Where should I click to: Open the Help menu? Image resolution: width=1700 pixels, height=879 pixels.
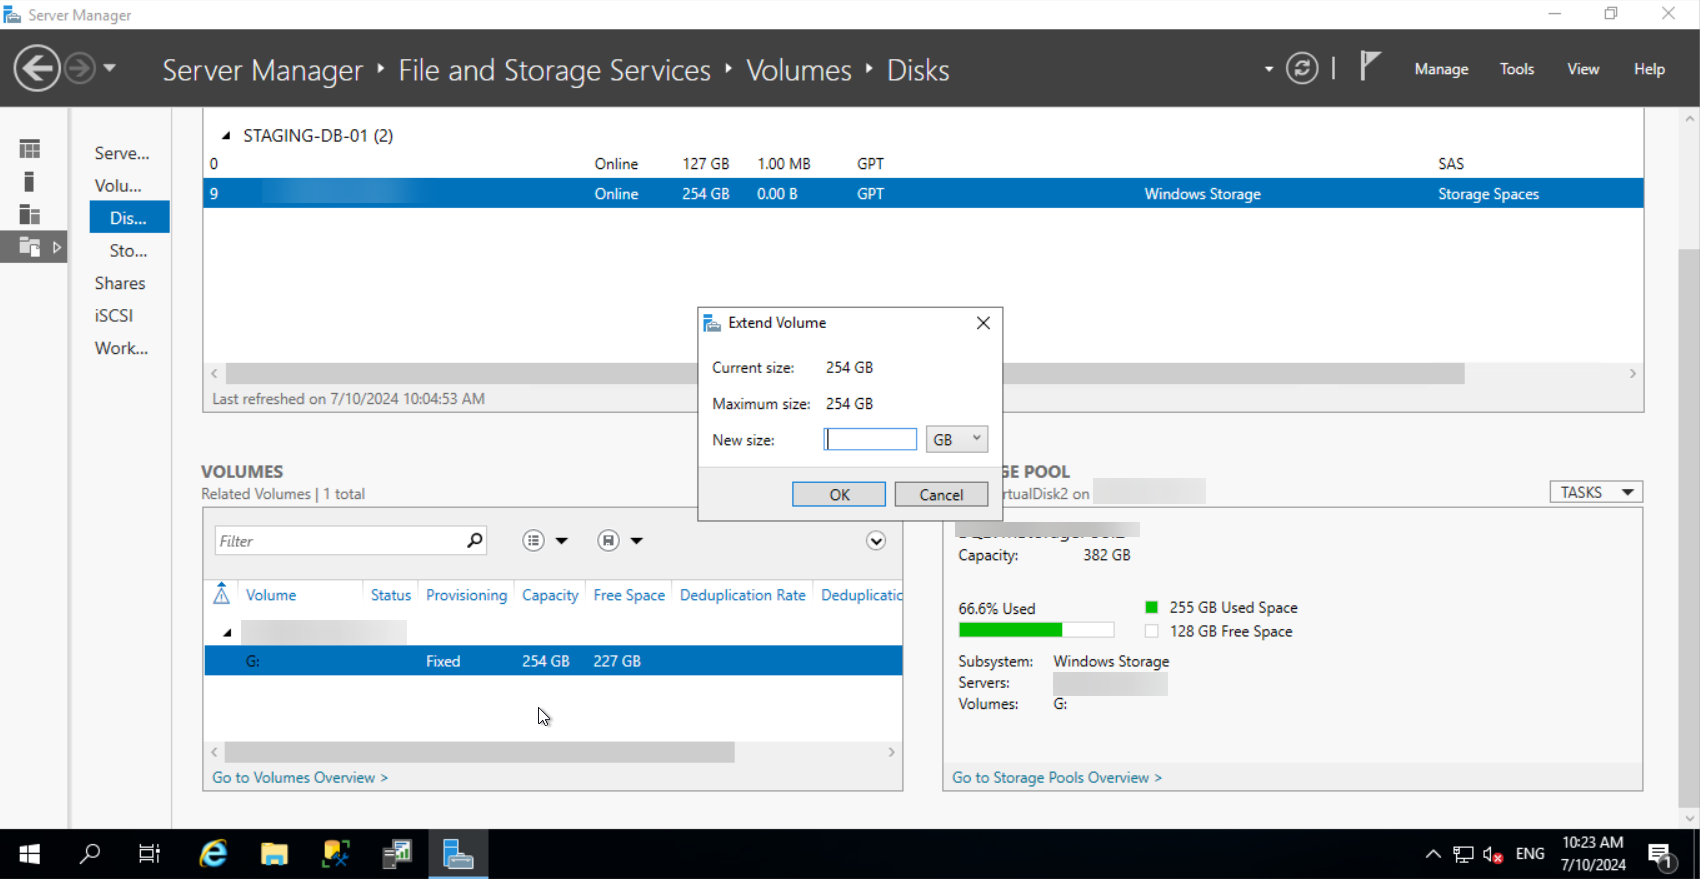(1649, 69)
